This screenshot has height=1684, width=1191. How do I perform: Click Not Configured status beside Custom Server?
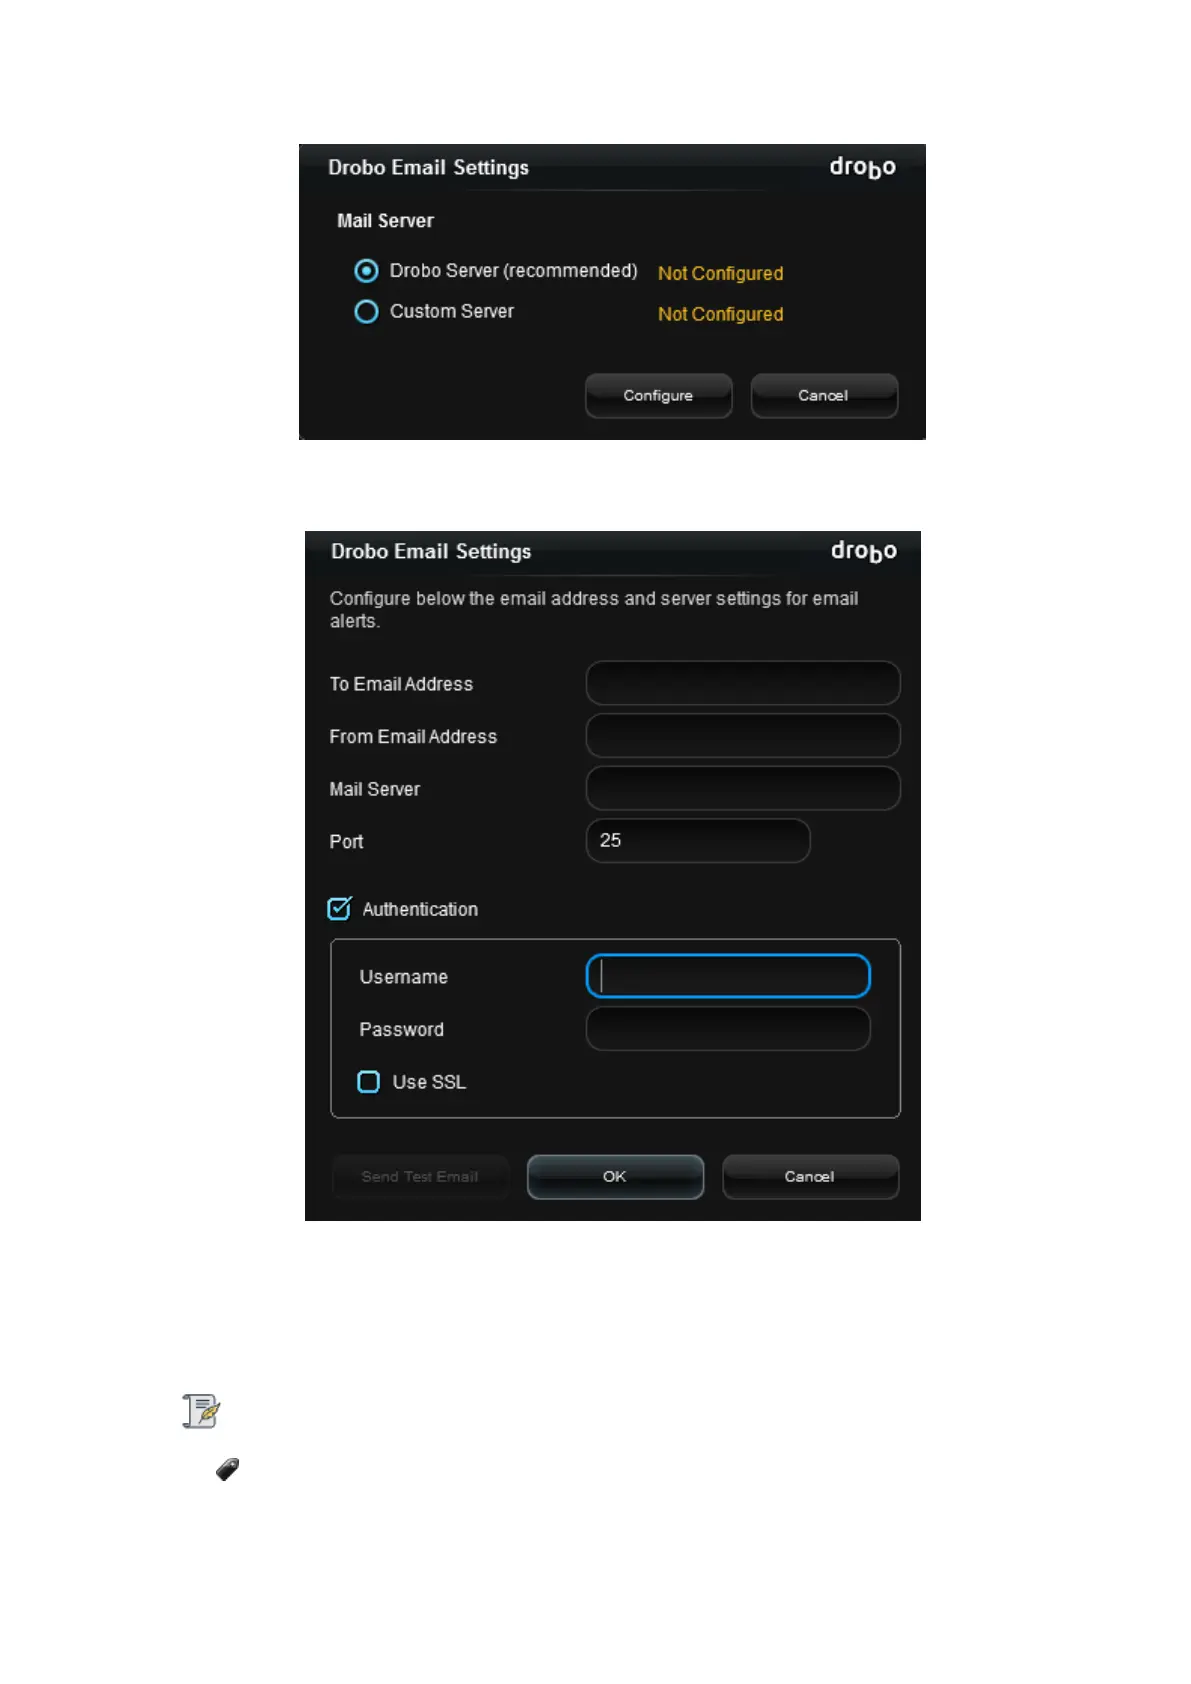coord(720,314)
